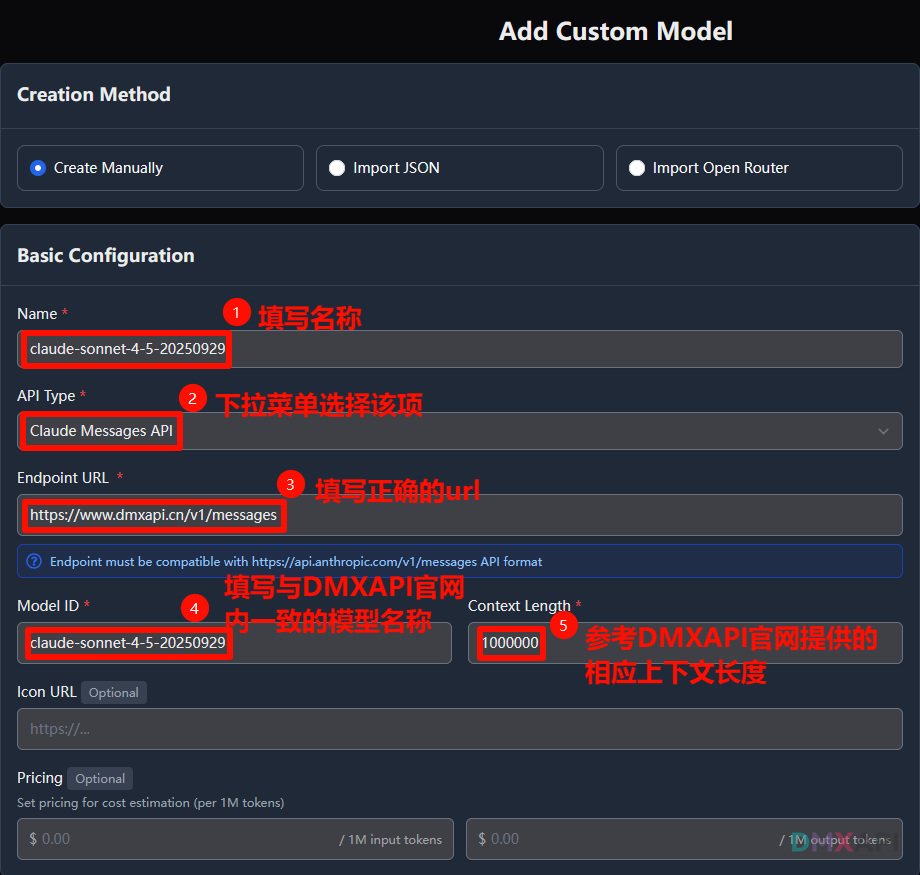Choose the Import JSON radio option

click(x=337, y=168)
